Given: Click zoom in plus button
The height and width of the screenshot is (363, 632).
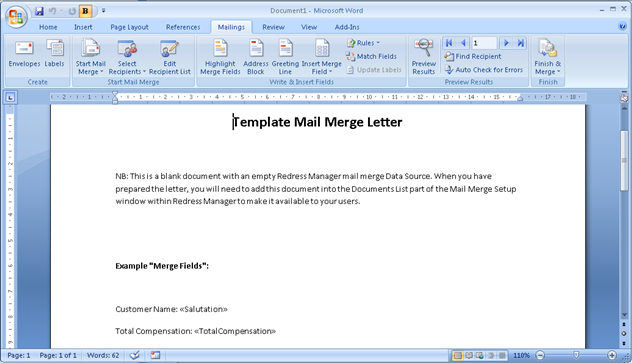Looking at the screenshot, I should [612, 355].
